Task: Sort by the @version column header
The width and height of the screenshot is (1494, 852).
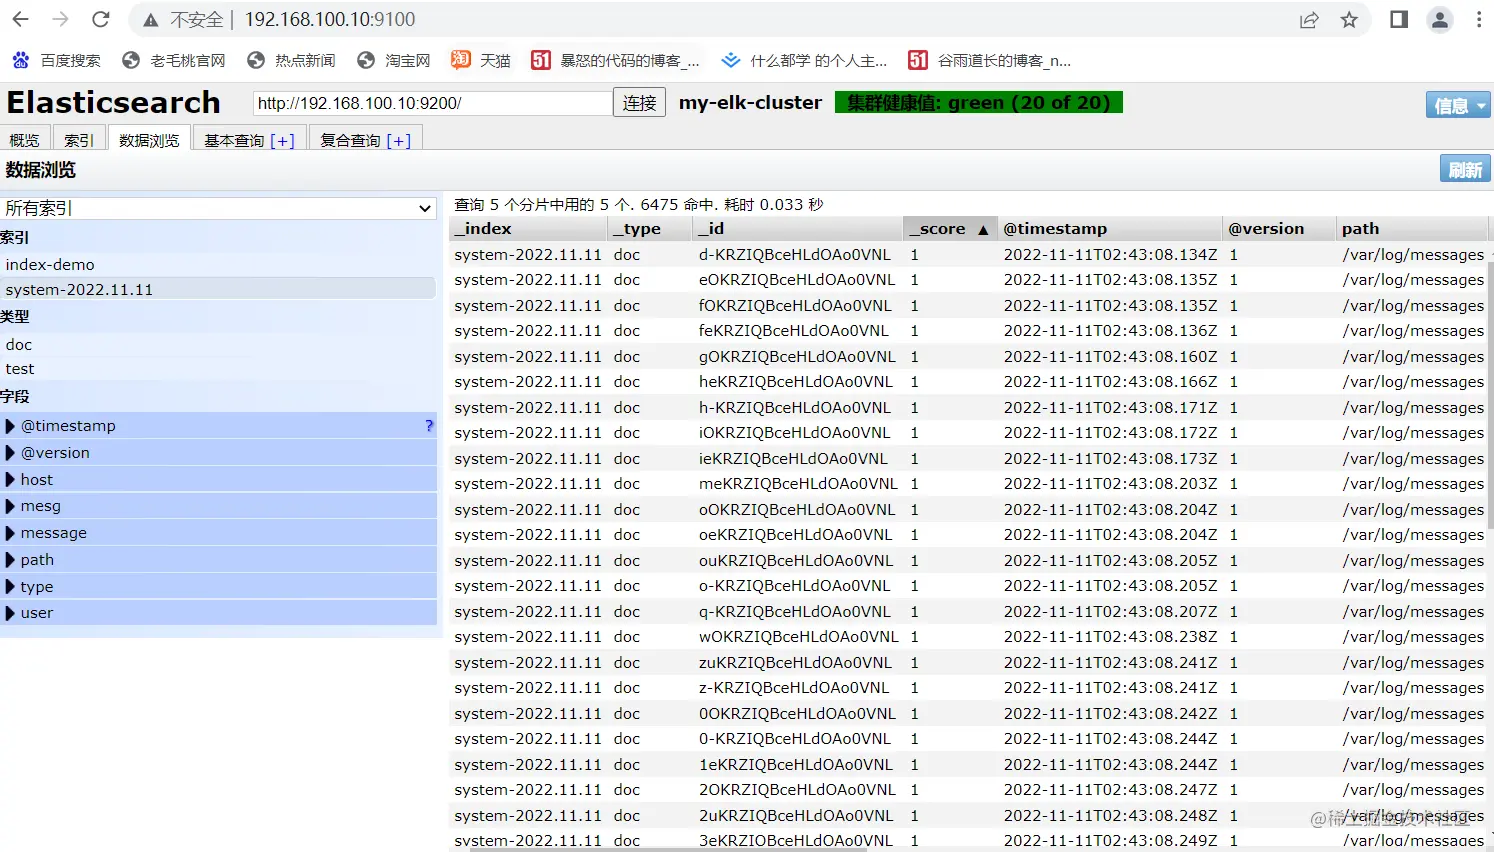Action: pyautogui.click(x=1279, y=228)
